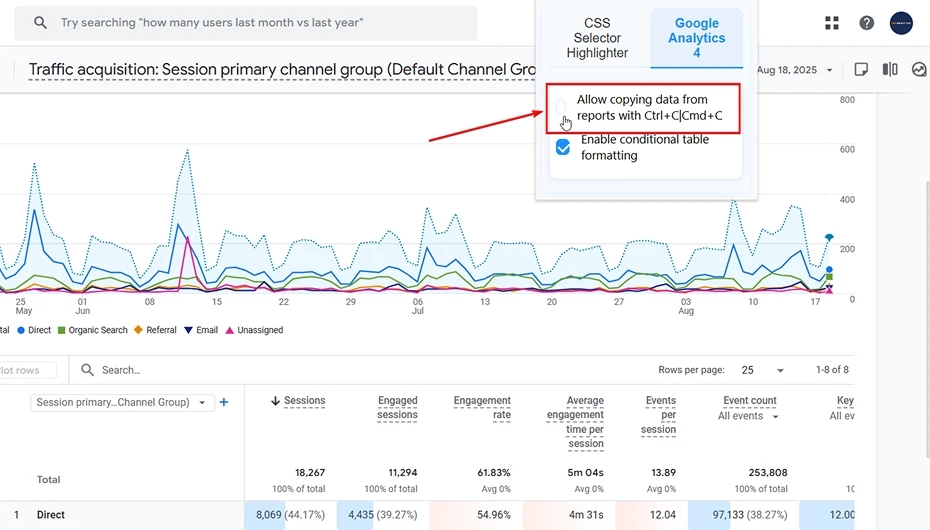The height and width of the screenshot is (530, 930).
Task: Click the total sessions value 18,267
Action: click(310, 472)
